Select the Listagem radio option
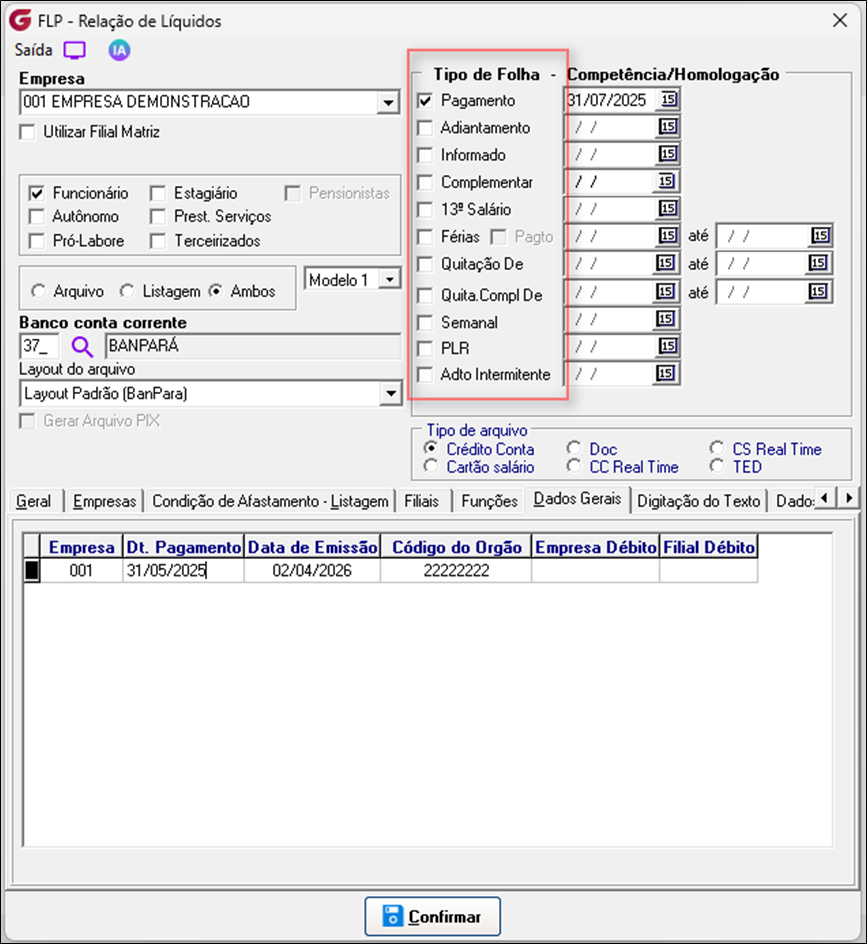Image resolution: width=867 pixels, height=944 pixels. (x=126, y=291)
